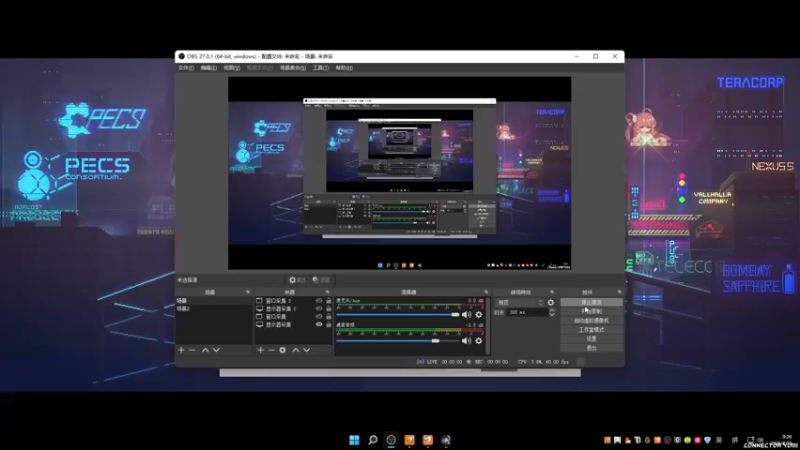Pop out the 混音器 dock icon
This screenshot has height=450, width=800.
click(486, 292)
